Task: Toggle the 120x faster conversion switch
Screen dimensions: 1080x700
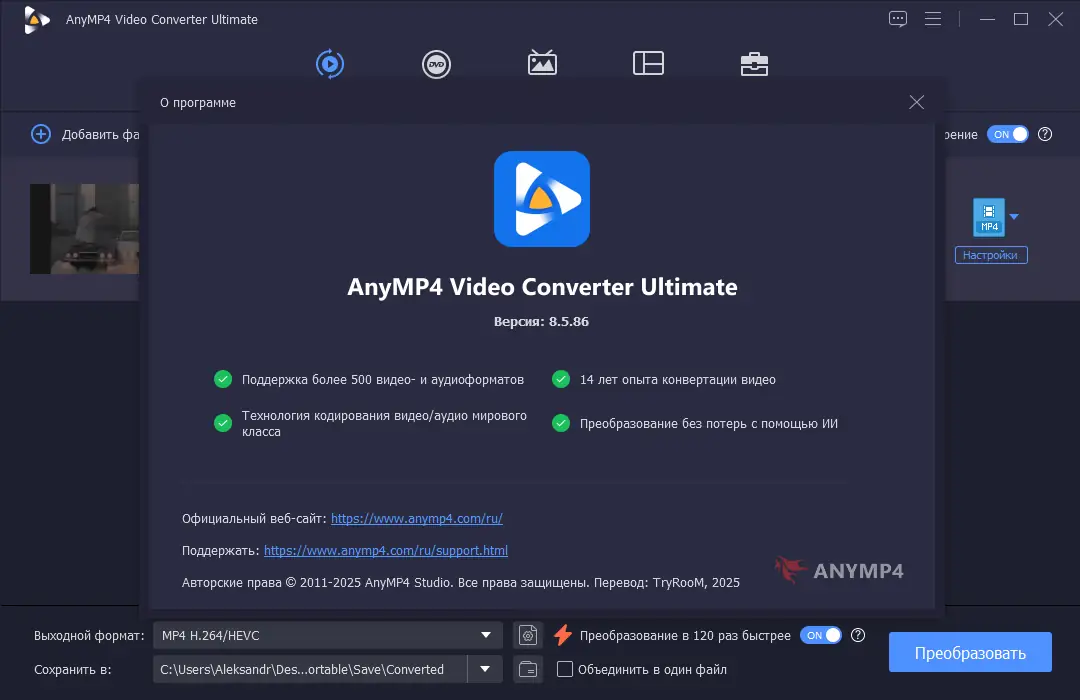Action: tap(820, 635)
